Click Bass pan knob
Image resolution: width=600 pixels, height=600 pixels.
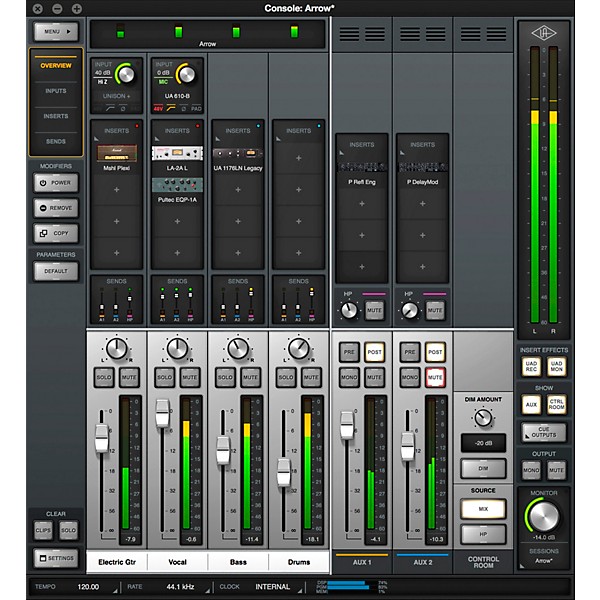pos(238,348)
